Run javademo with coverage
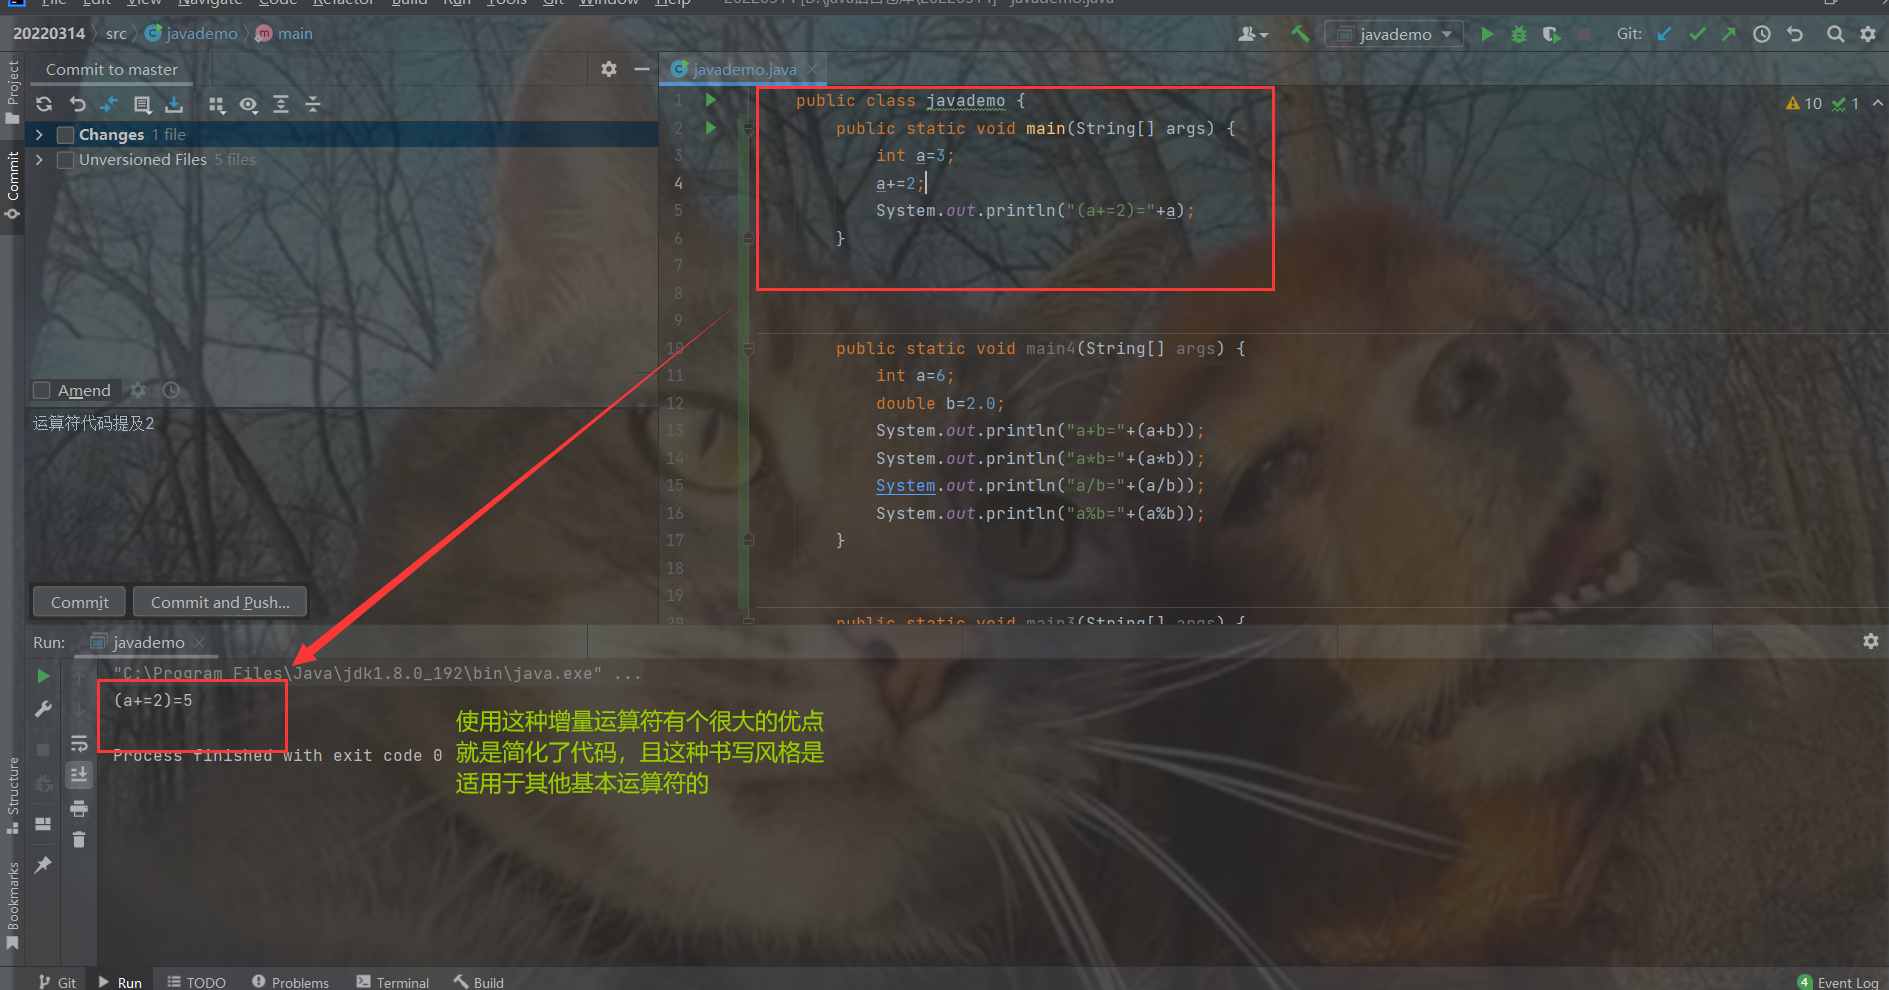 1551,34
